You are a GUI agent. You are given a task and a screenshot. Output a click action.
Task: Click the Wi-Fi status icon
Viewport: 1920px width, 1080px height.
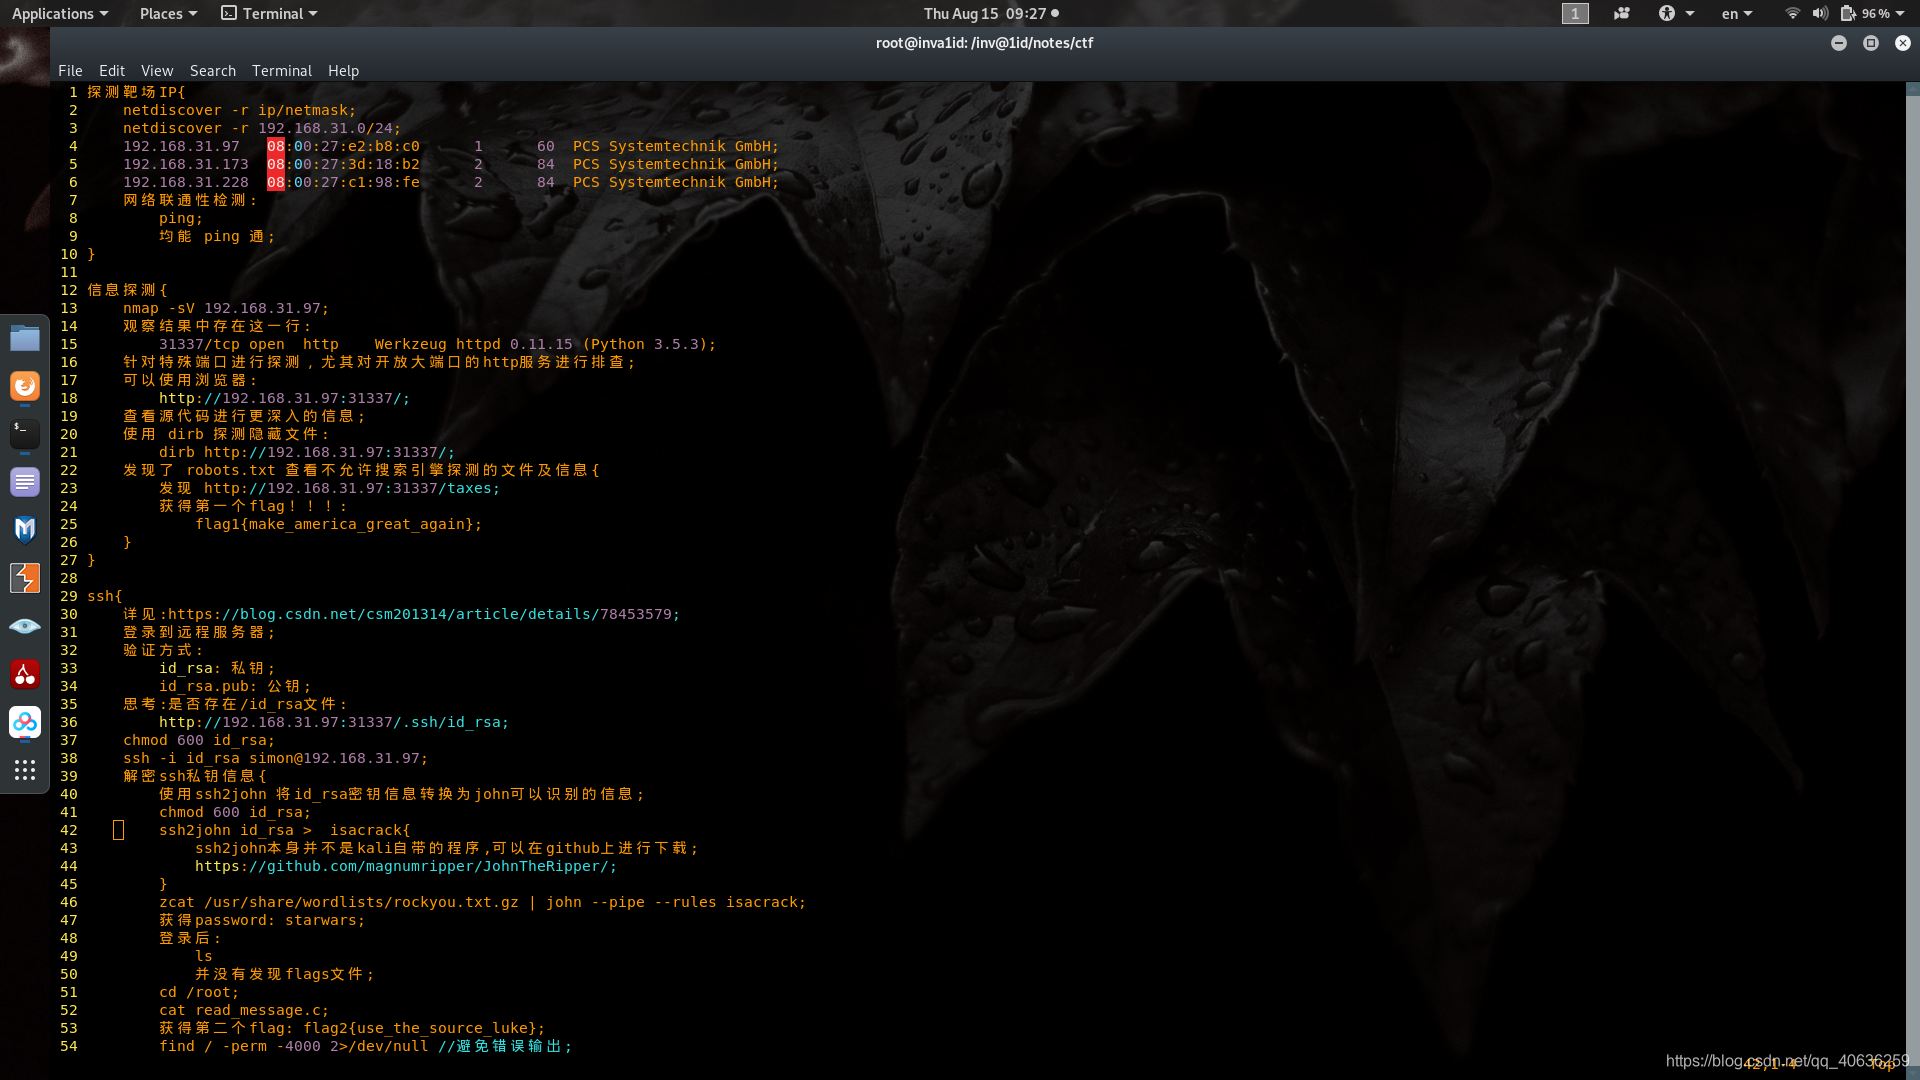[x=1792, y=13]
